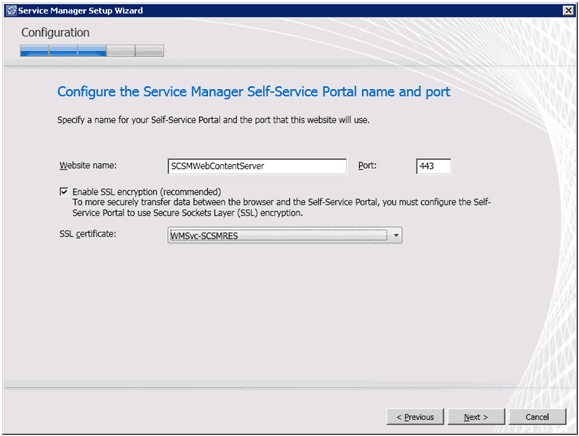Cancel the setup wizard
The image size is (579, 436).
point(537,417)
